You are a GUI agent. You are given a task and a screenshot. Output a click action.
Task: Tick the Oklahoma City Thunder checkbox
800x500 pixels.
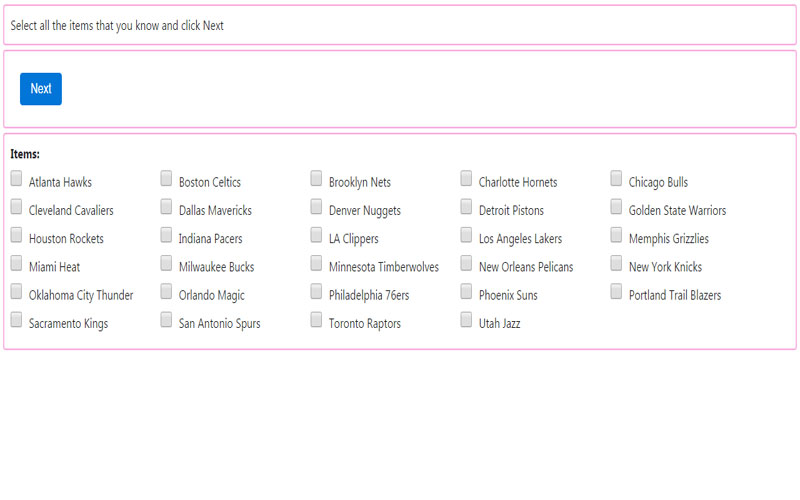[16, 291]
